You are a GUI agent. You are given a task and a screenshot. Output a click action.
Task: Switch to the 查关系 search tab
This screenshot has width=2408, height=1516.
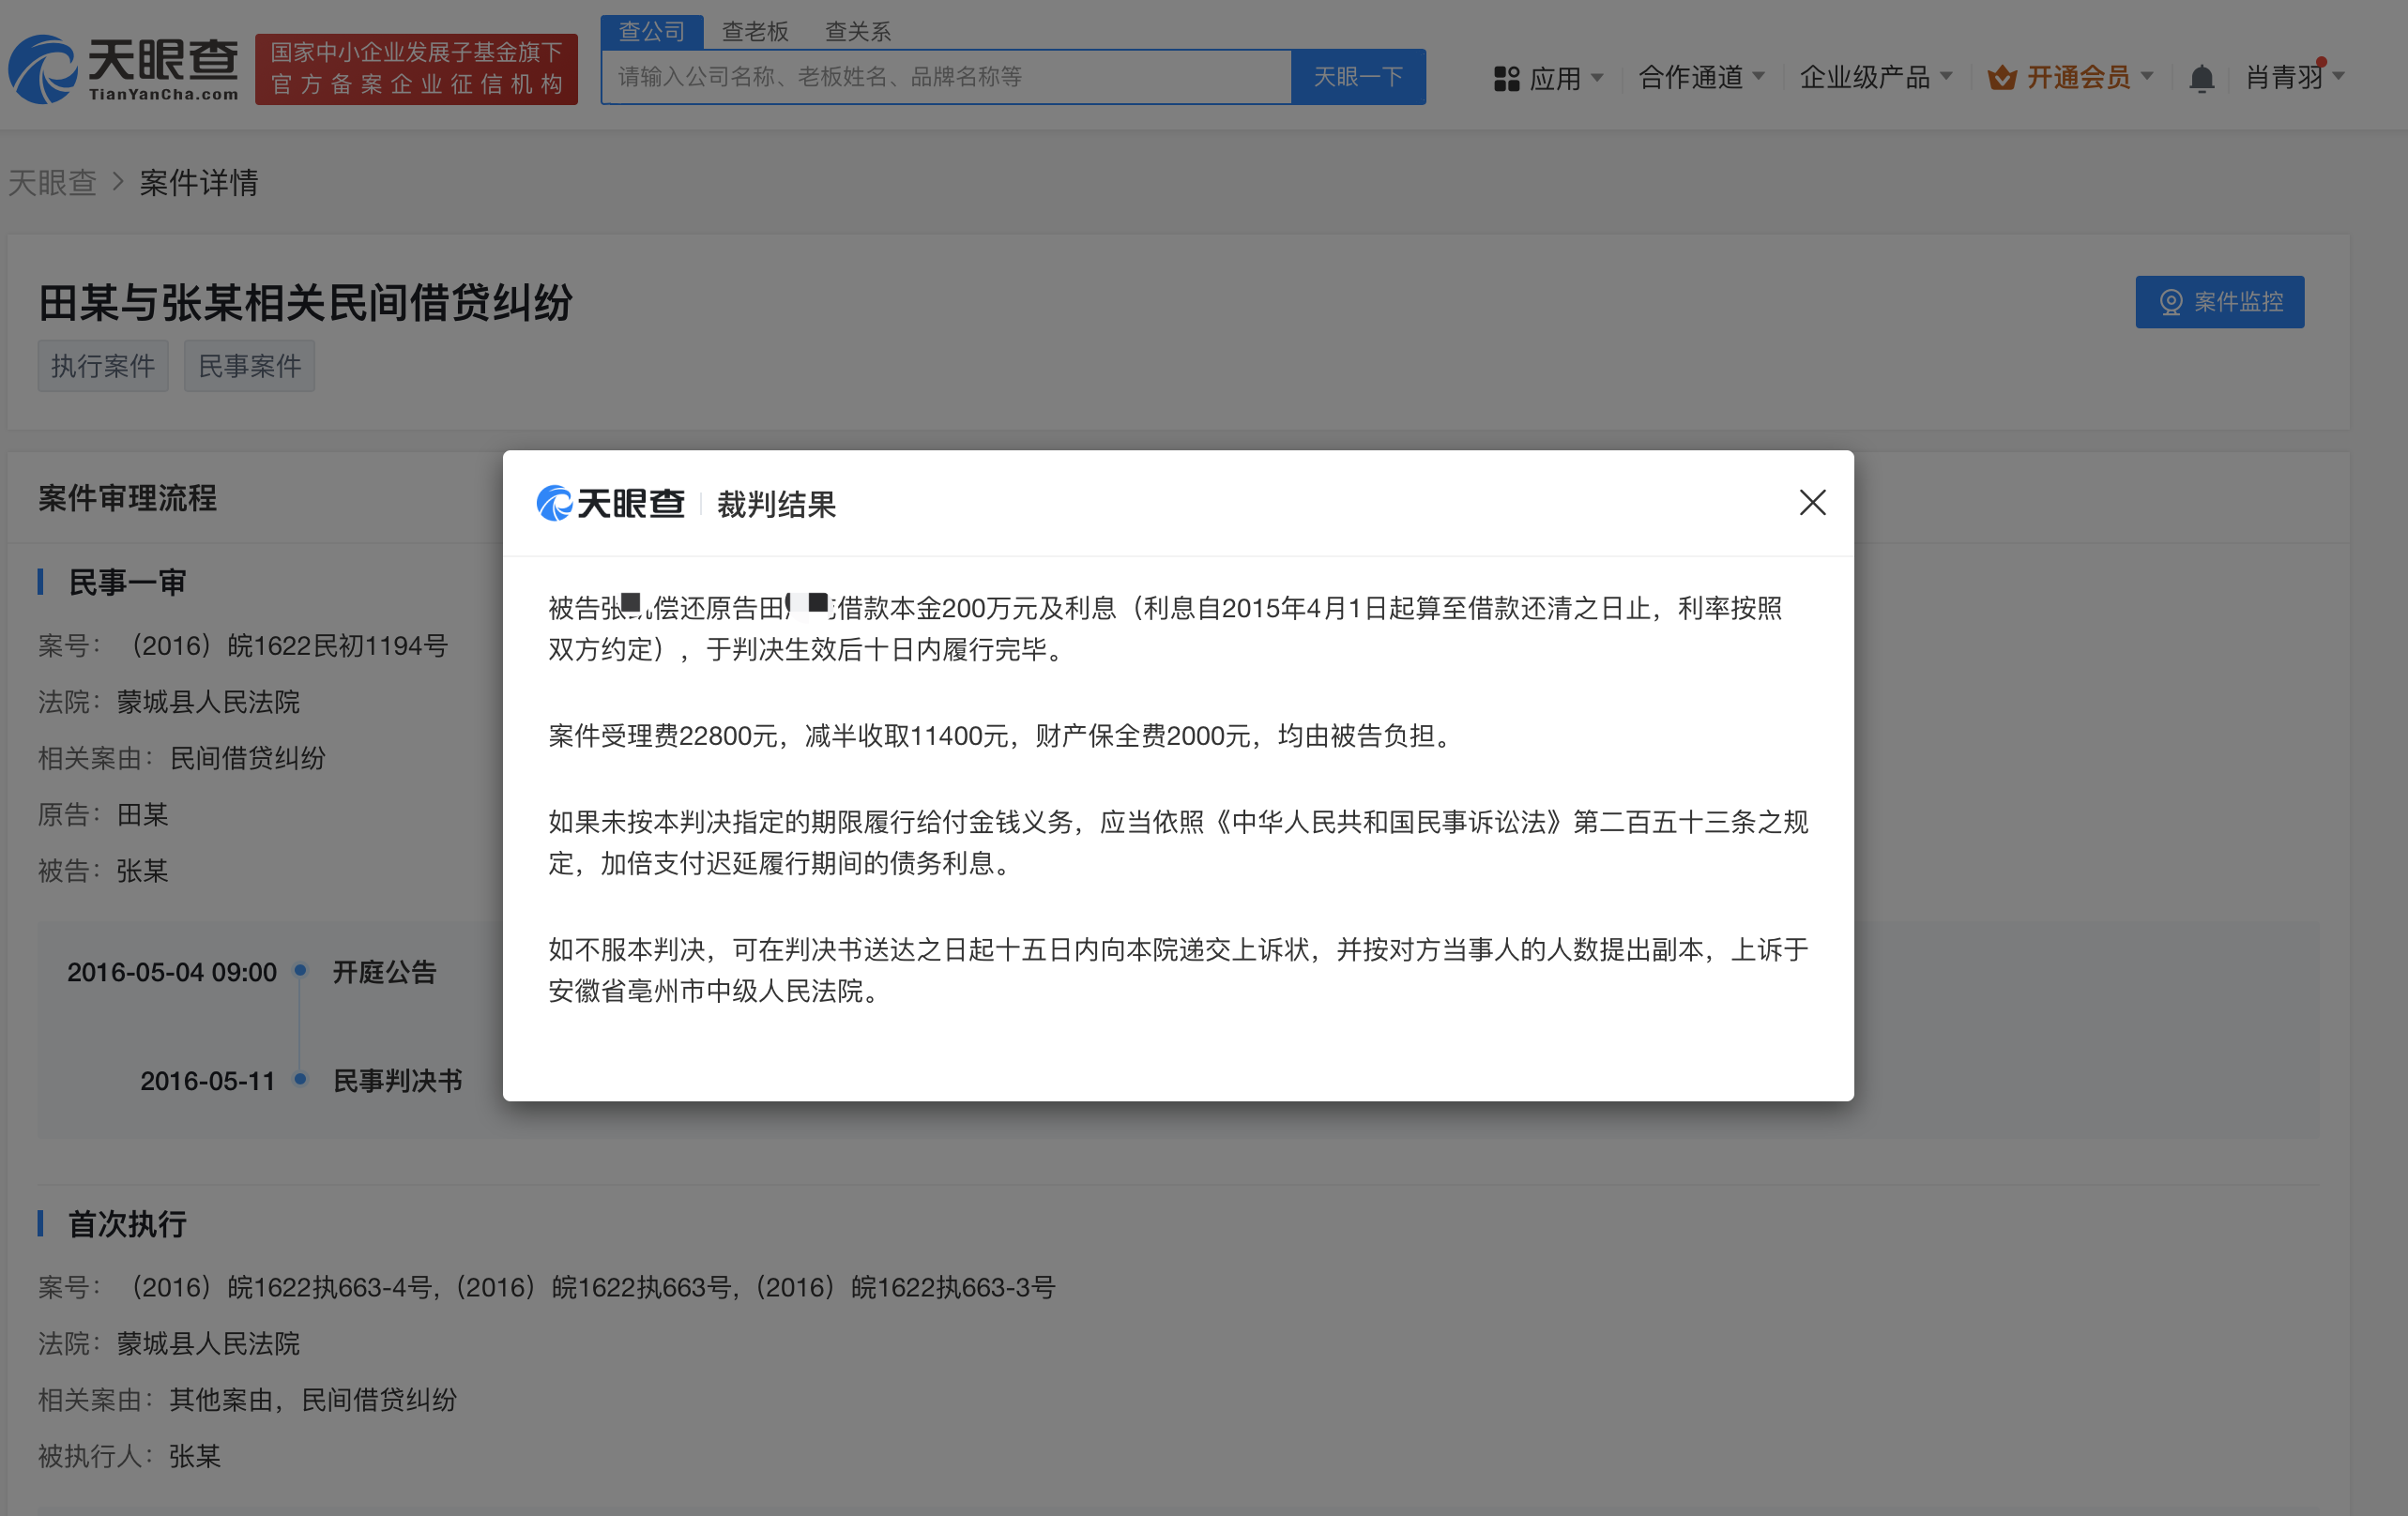[857, 32]
